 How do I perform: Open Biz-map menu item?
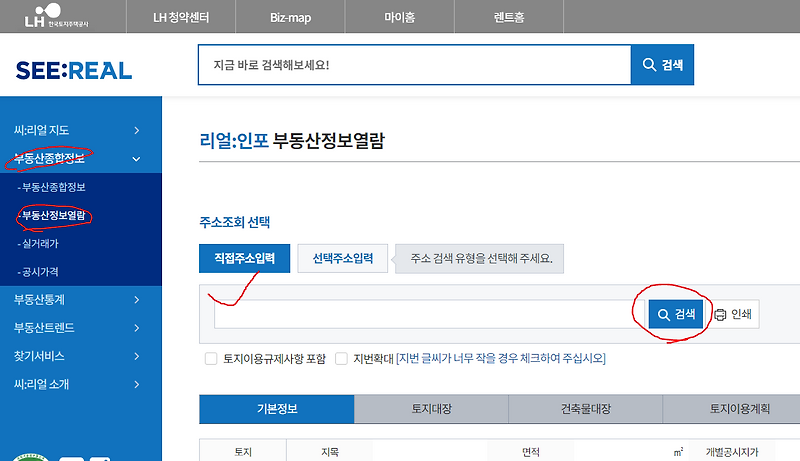point(290,17)
